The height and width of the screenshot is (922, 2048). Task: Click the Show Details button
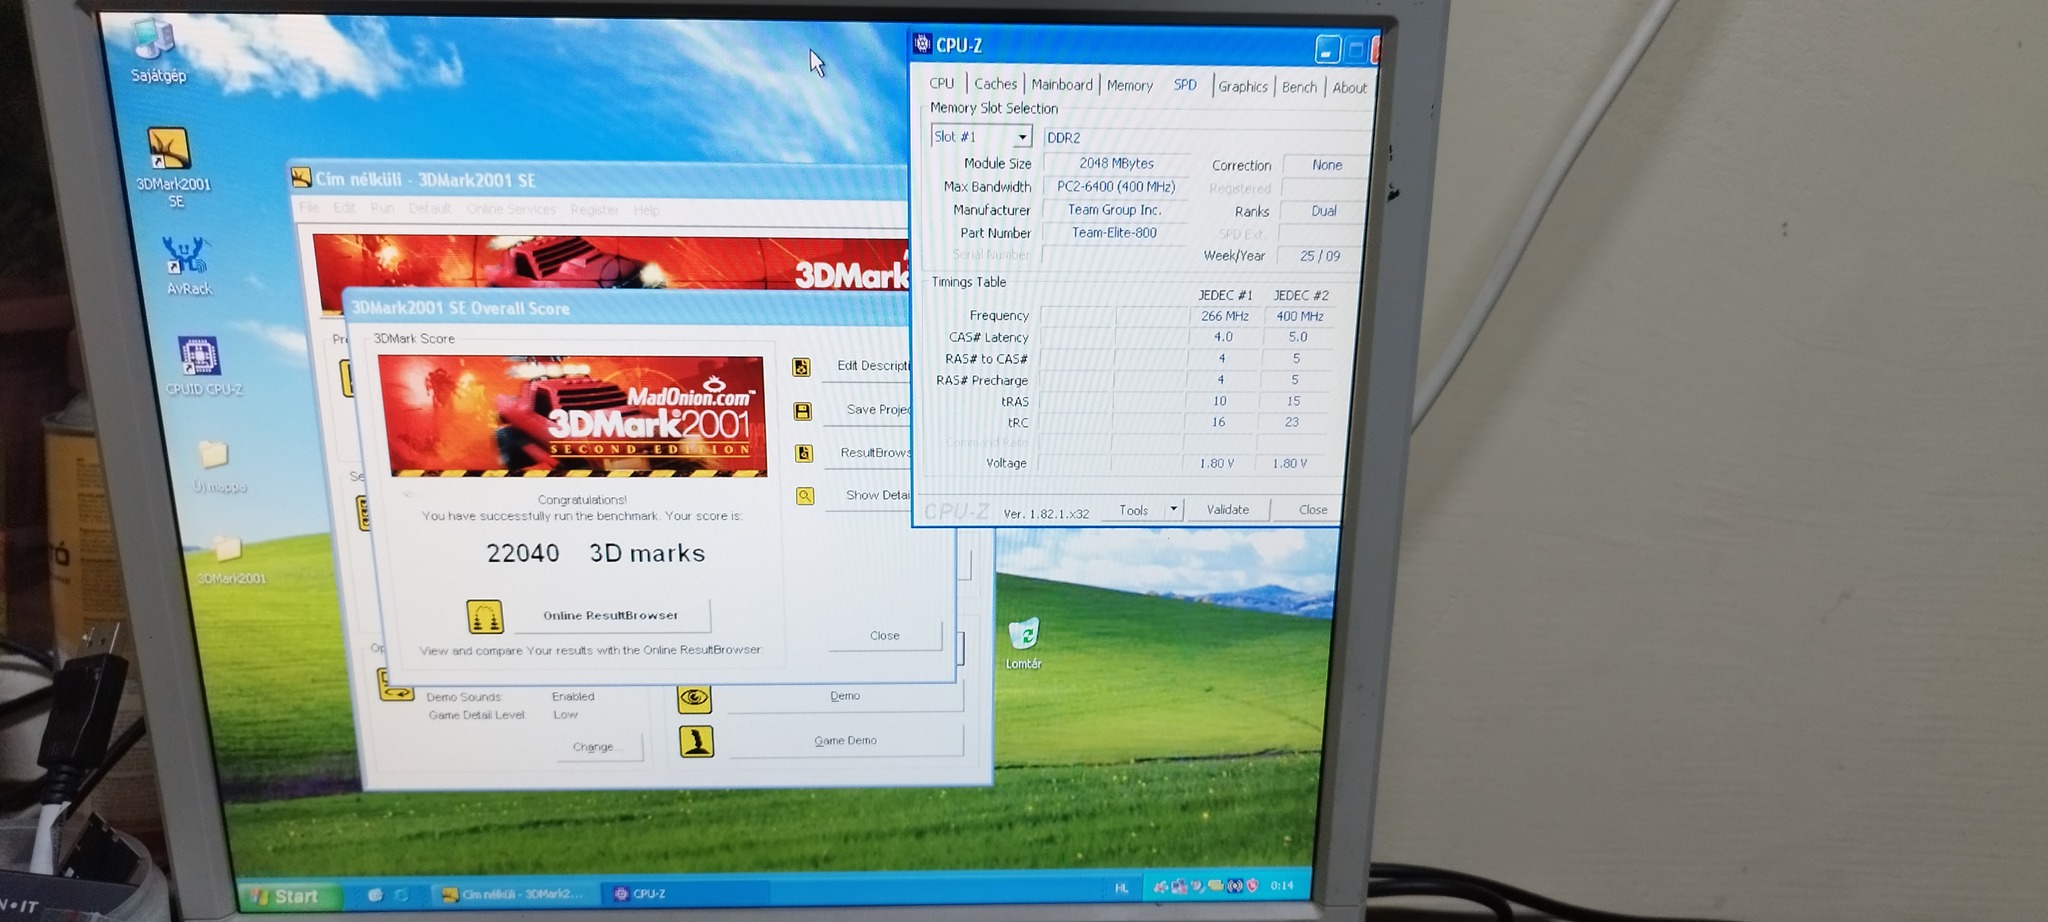(x=869, y=496)
